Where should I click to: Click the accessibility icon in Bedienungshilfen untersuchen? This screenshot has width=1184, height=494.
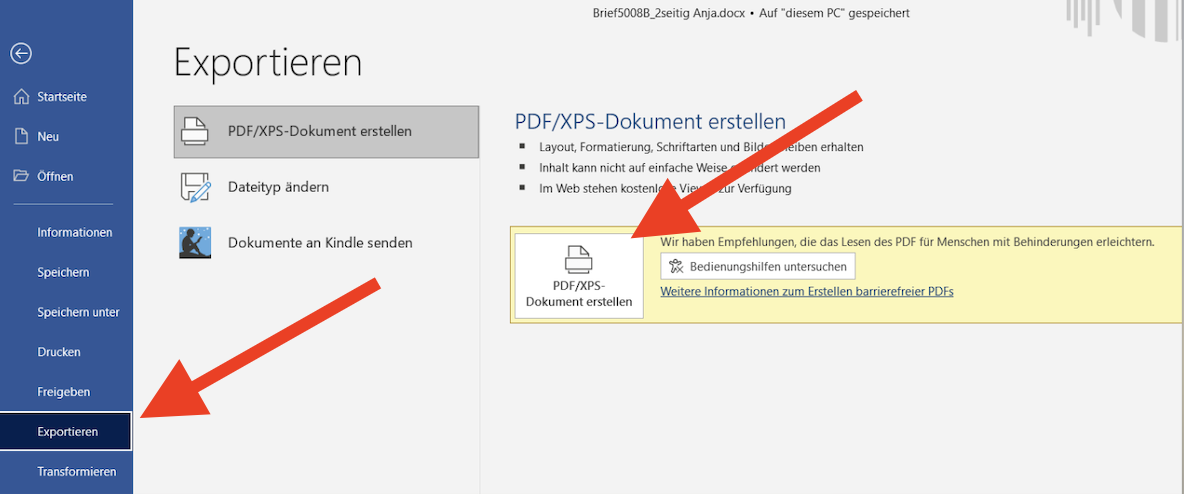676,267
